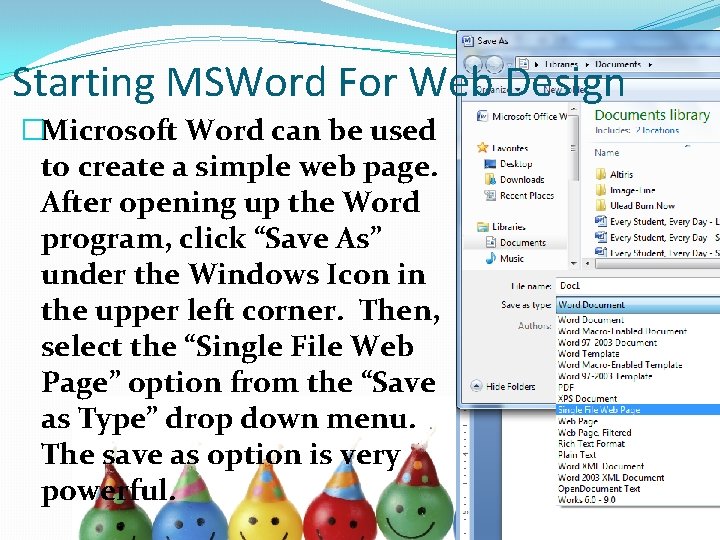The image size is (720, 540).
Task: Open the Image-Line folder
Action: (625, 190)
